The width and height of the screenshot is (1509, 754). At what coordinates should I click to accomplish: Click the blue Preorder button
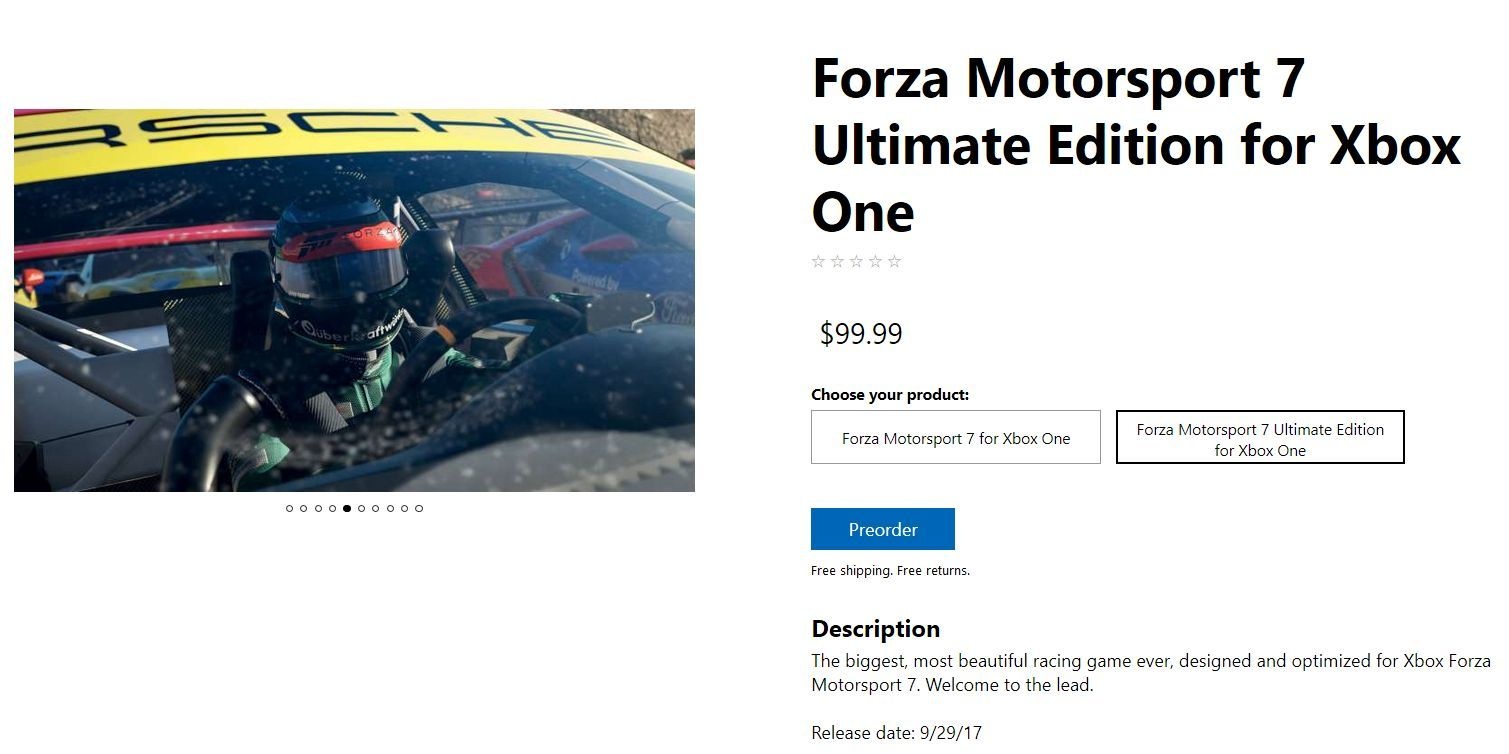click(x=883, y=529)
